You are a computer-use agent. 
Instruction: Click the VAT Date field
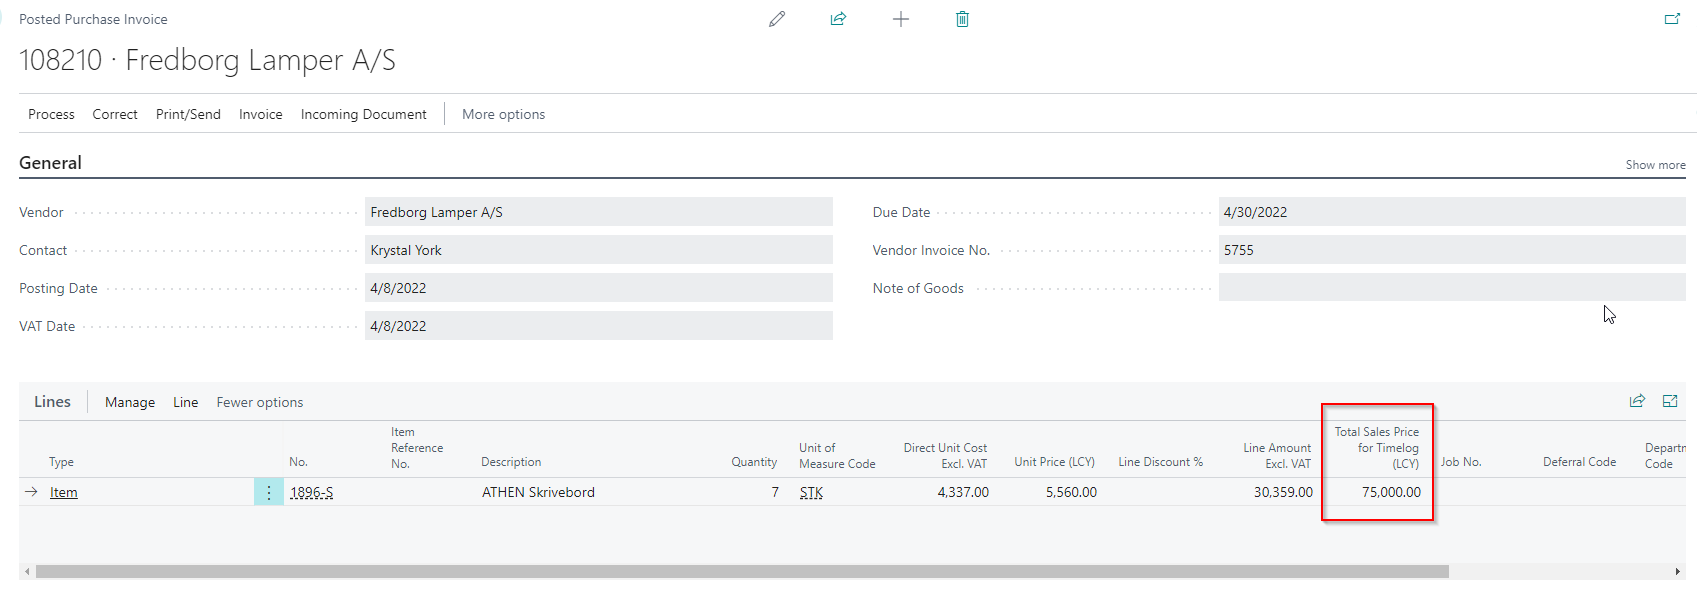tap(598, 326)
